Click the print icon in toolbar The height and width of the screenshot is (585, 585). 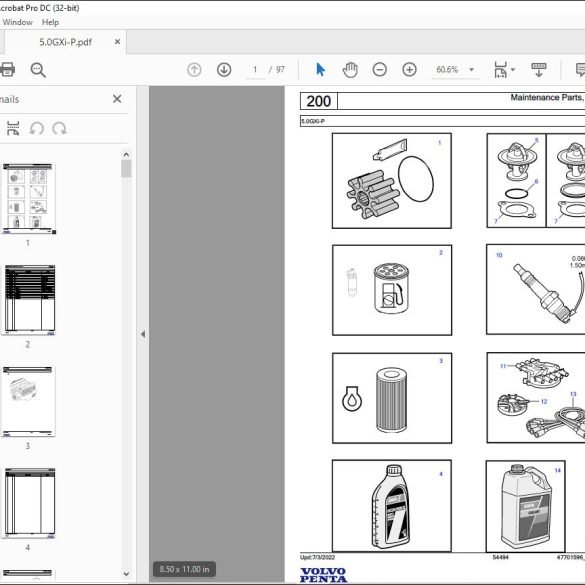pos(7,70)
